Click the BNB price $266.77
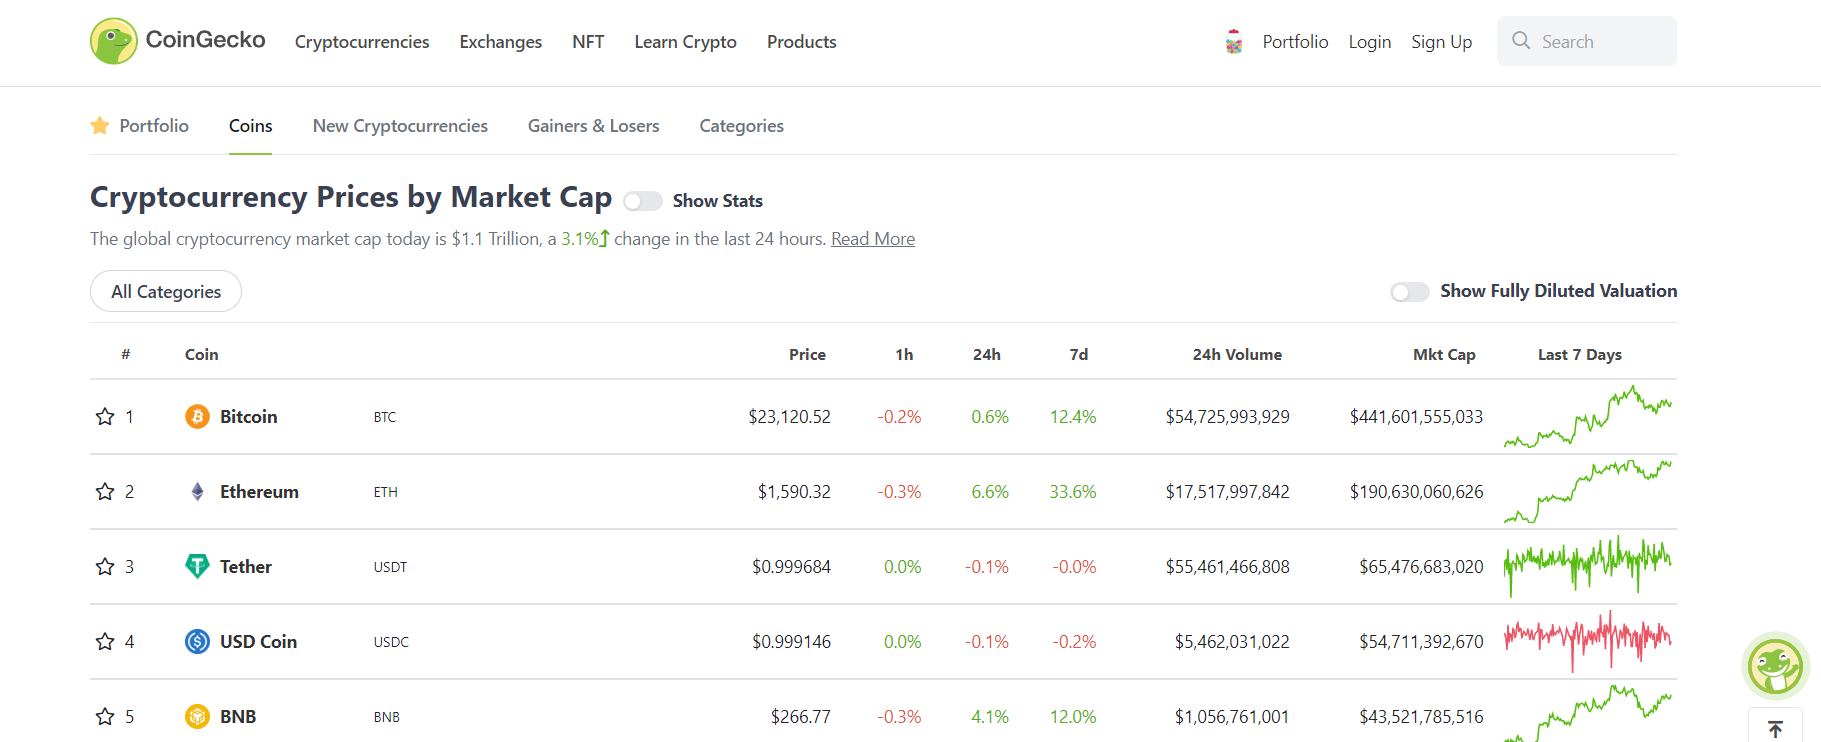The width and height of the screenshot is (1821, 742). 801,717
